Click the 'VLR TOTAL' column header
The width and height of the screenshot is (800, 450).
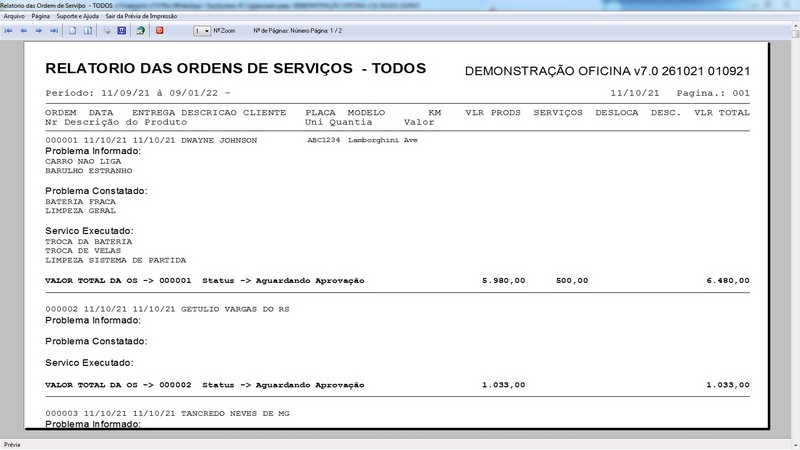click(x=722, y=113)
